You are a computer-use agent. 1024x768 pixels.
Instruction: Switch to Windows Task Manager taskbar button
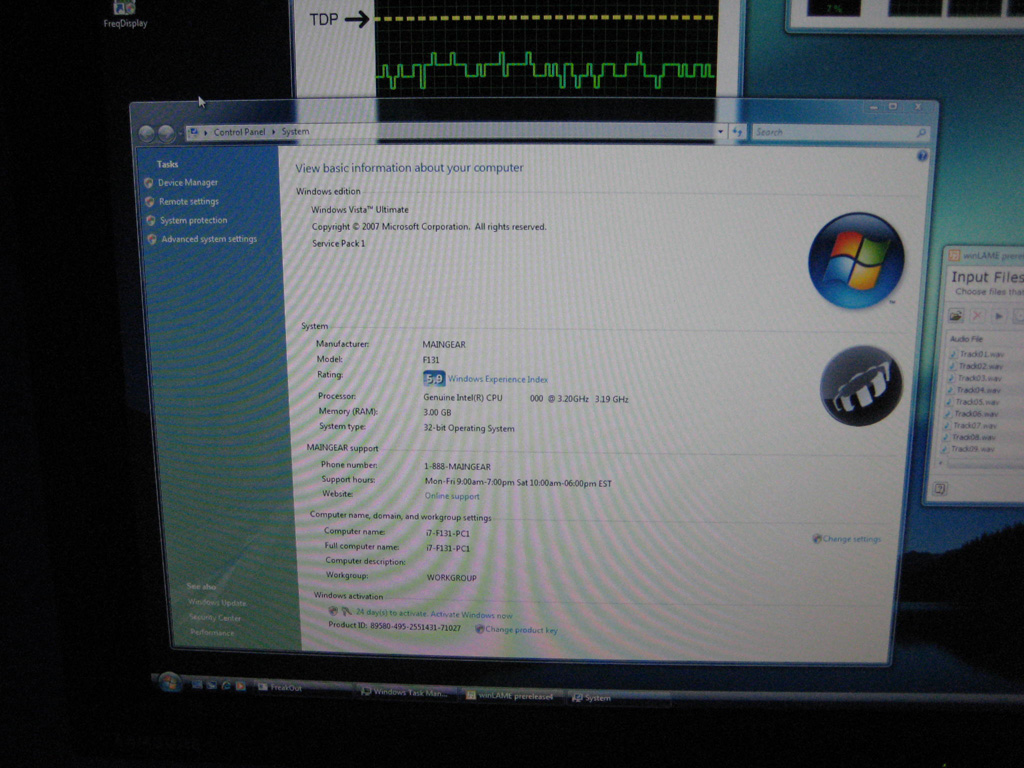coord(407,692)
